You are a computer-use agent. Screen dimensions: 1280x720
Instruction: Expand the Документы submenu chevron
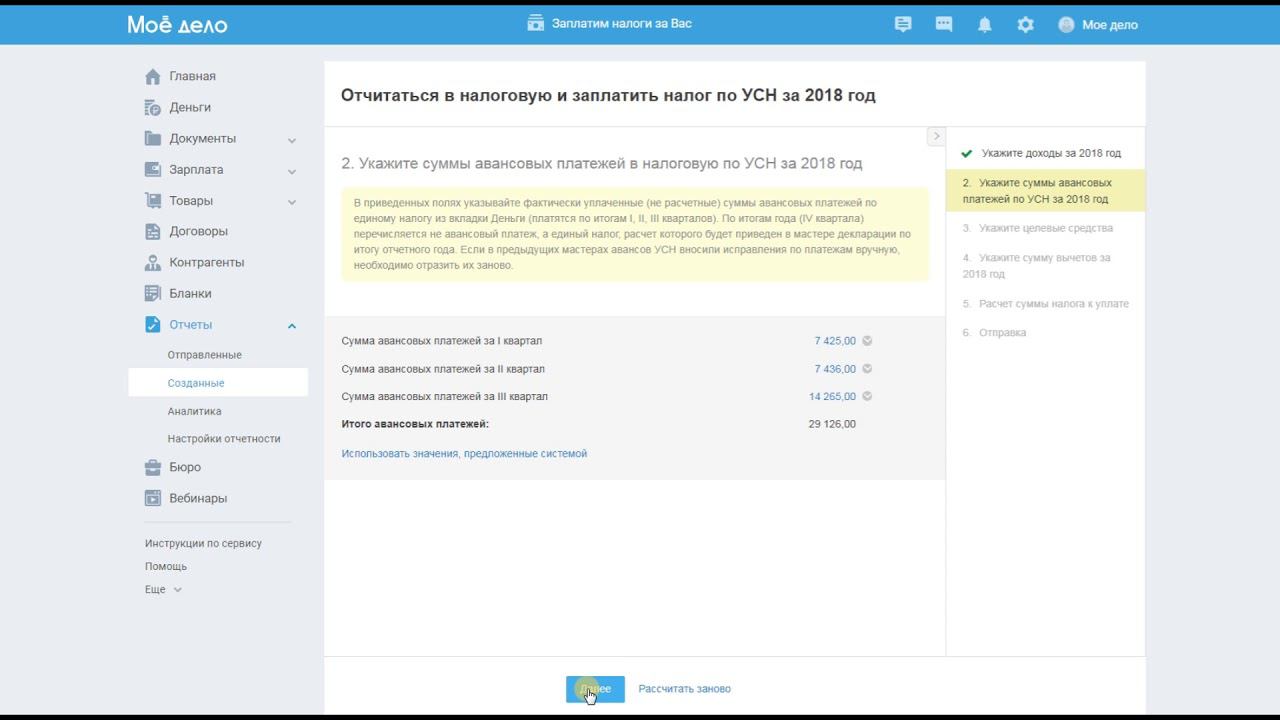(x=292, y=140)
